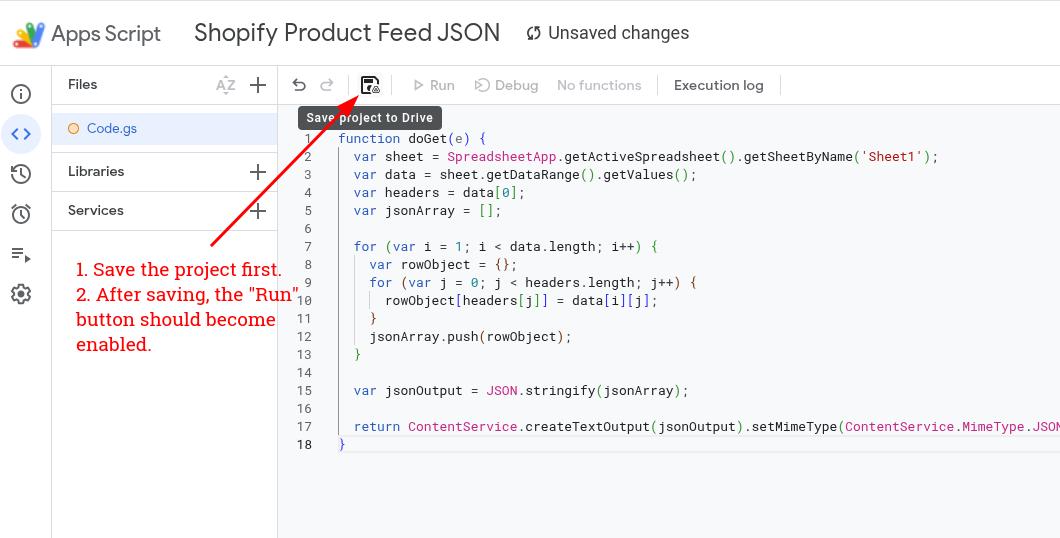Open Project History clock icon in sidebar
1060x538 pixels.
point(21,174)
